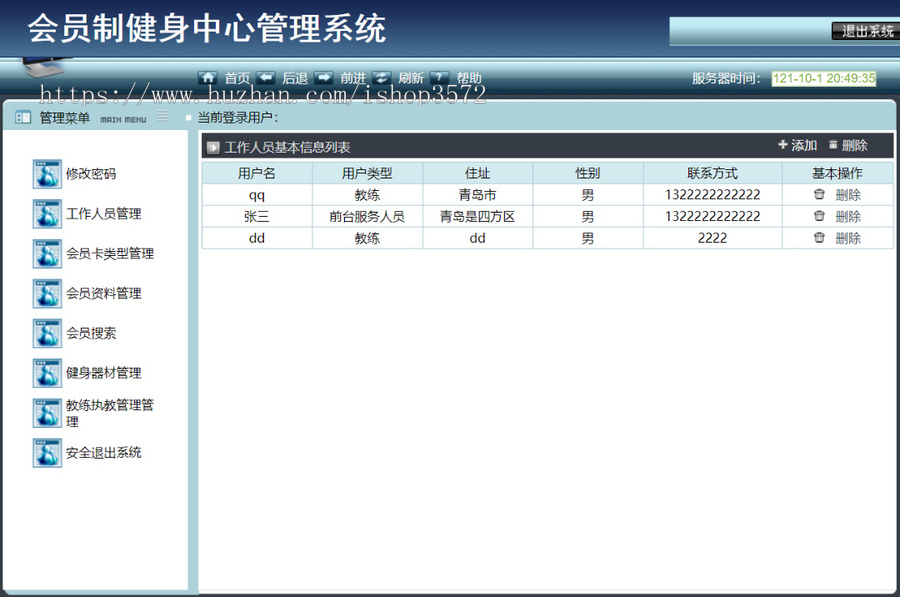The height and width of the screenshot is (597, 900).
Task: Click trash icon in dd row
Action: pyautogui.click(x=819, y=238)
